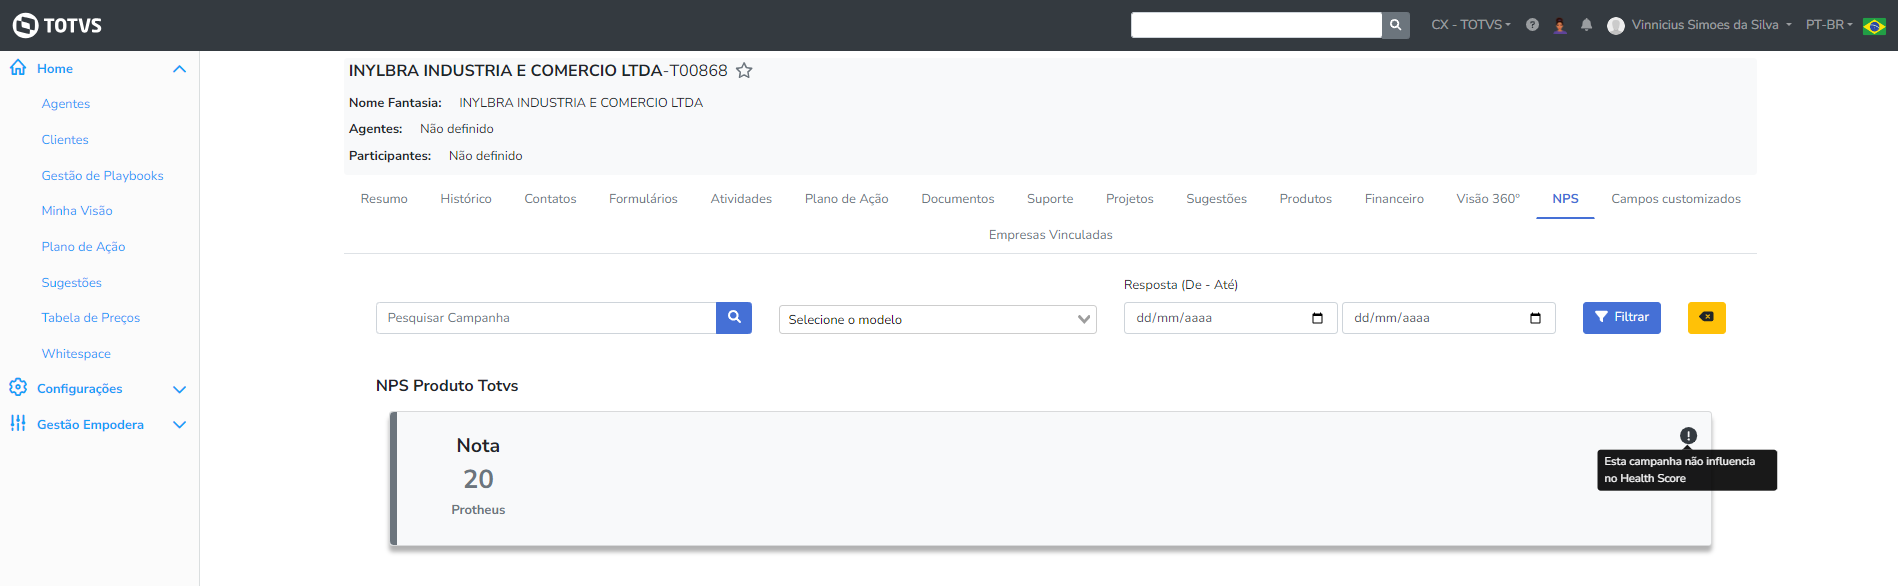Click the Nota 20 Protheus card
The height and width of the screenshot is (586, 1898).
pyautogui.click(x=1051, y=479)
